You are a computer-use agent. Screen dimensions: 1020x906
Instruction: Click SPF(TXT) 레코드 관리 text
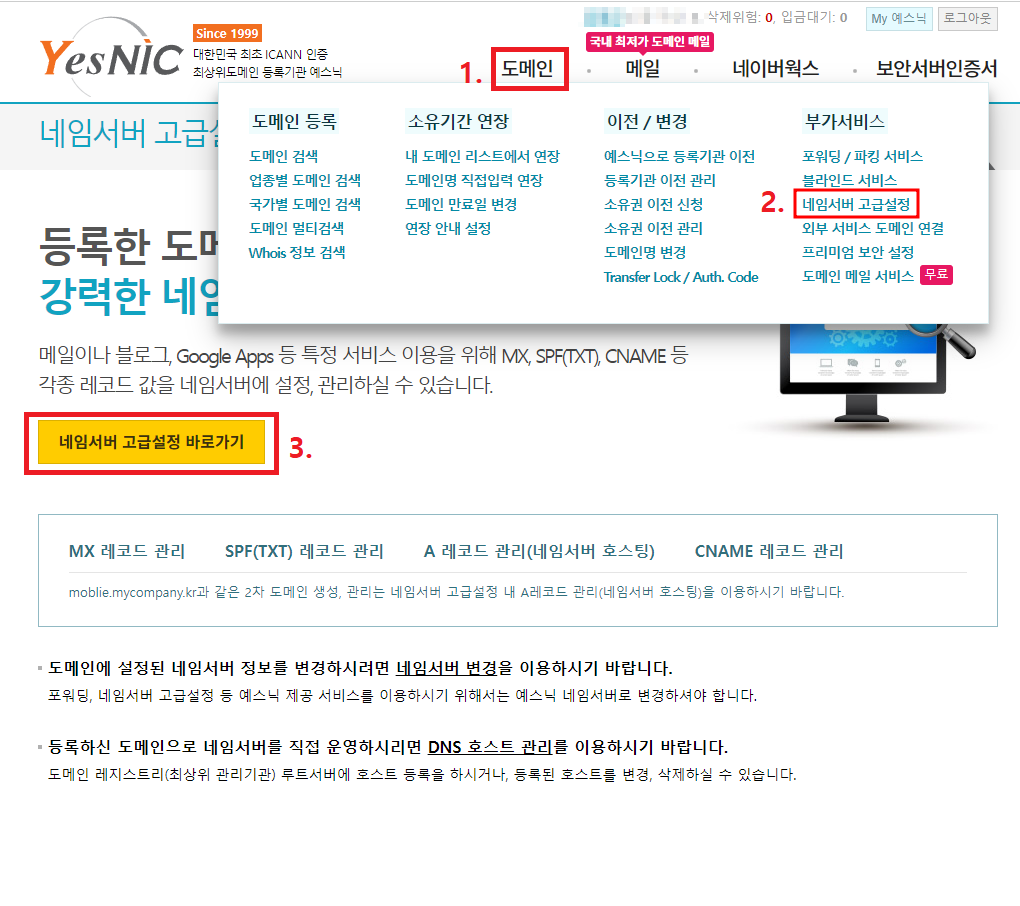point(304,552)
